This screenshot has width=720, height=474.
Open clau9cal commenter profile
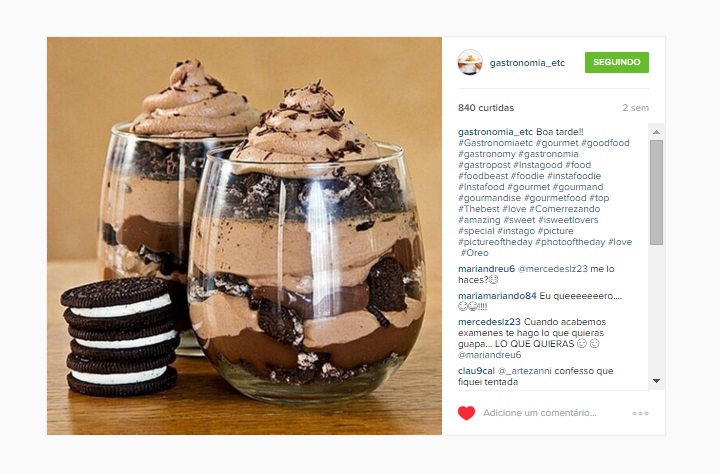(476, 371)
